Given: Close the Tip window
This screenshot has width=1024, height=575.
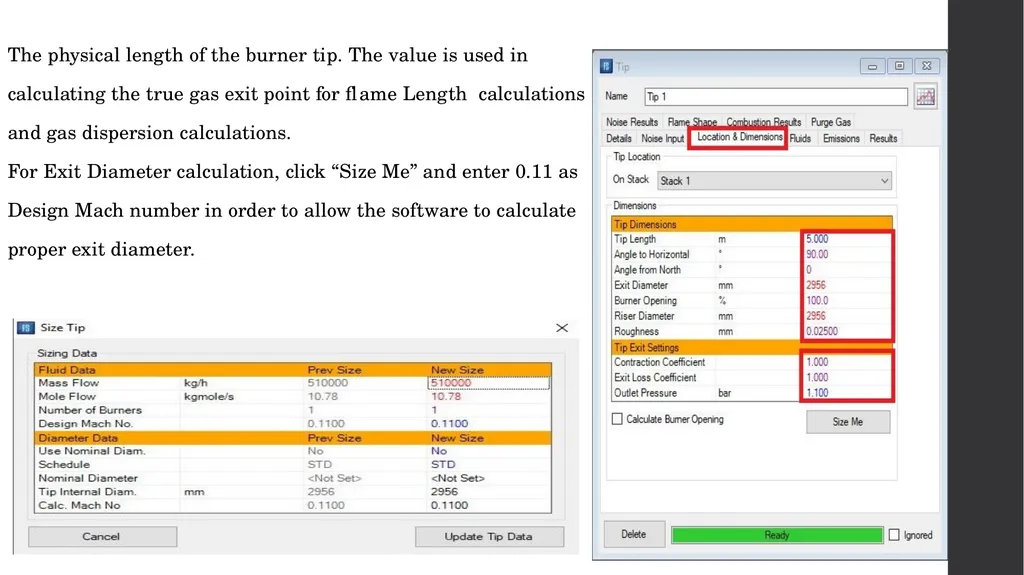Looking at the screenshot, I should [927, 66].
